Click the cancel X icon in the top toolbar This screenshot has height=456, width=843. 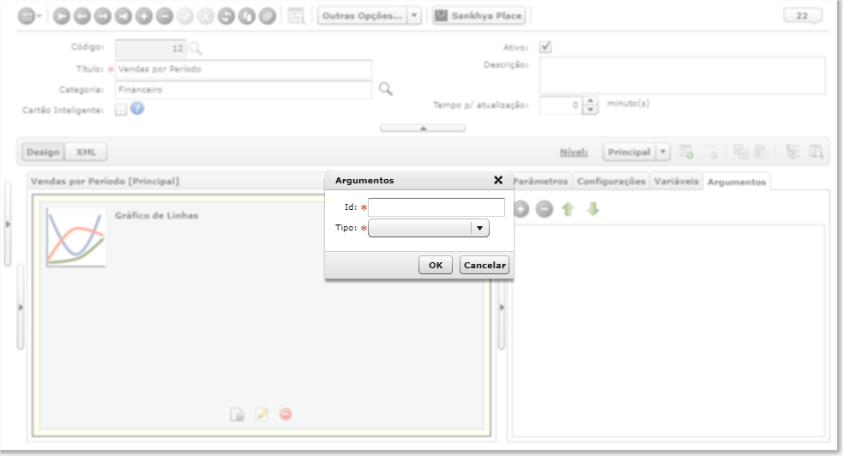[x=205, y=16]
